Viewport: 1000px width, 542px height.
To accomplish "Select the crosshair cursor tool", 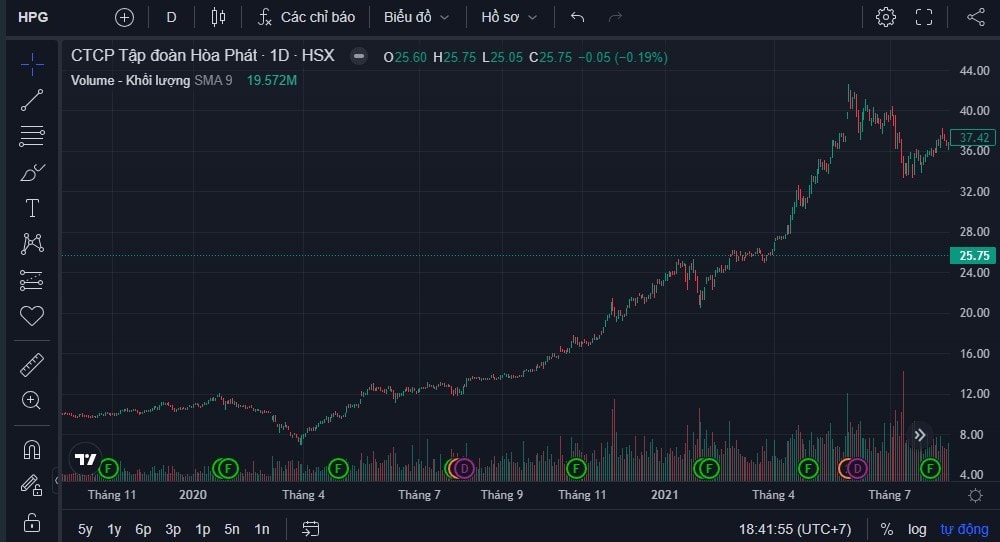I will point(32,64).
